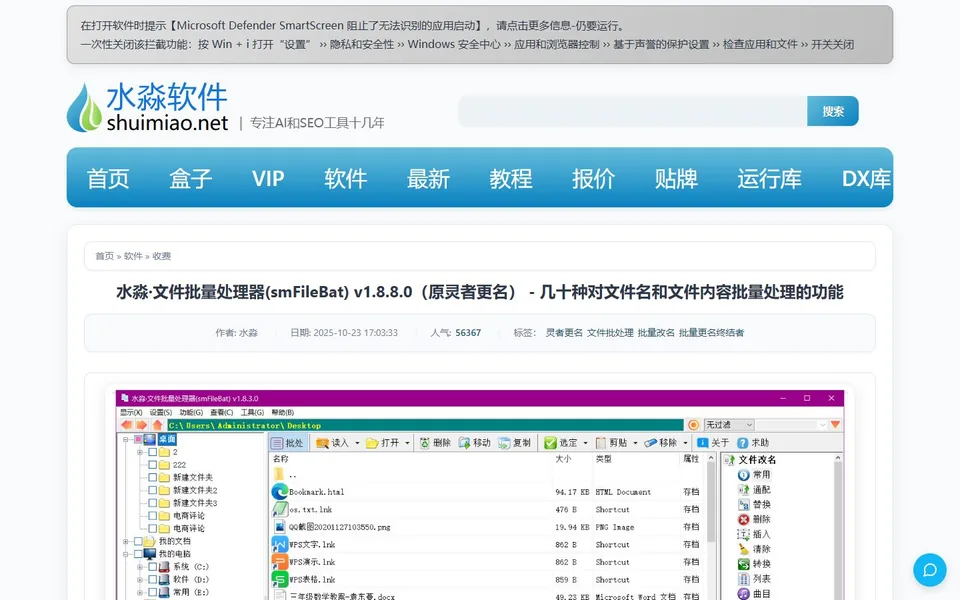Check the box beside folder 222
The height and width of the screenshot is (600, 960).
click(x=152, y=465)
